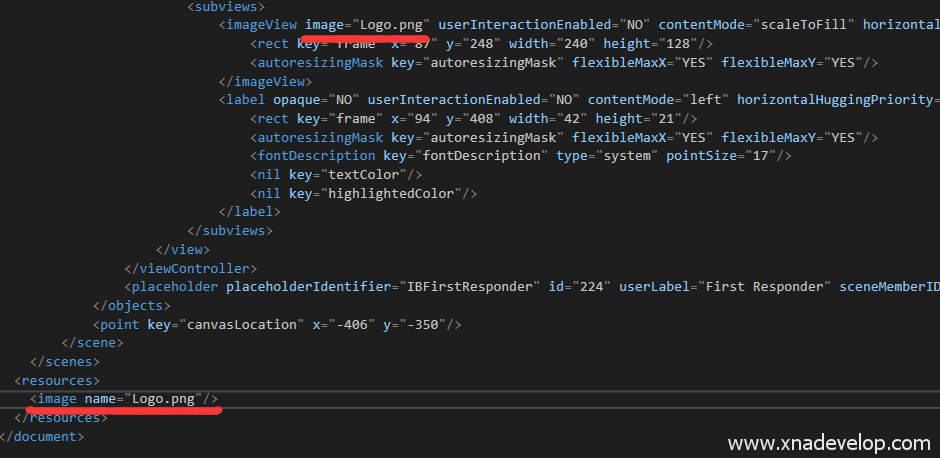940x458 pixels.
Task: Click the closing viewController tag
Action: [190, 268]
